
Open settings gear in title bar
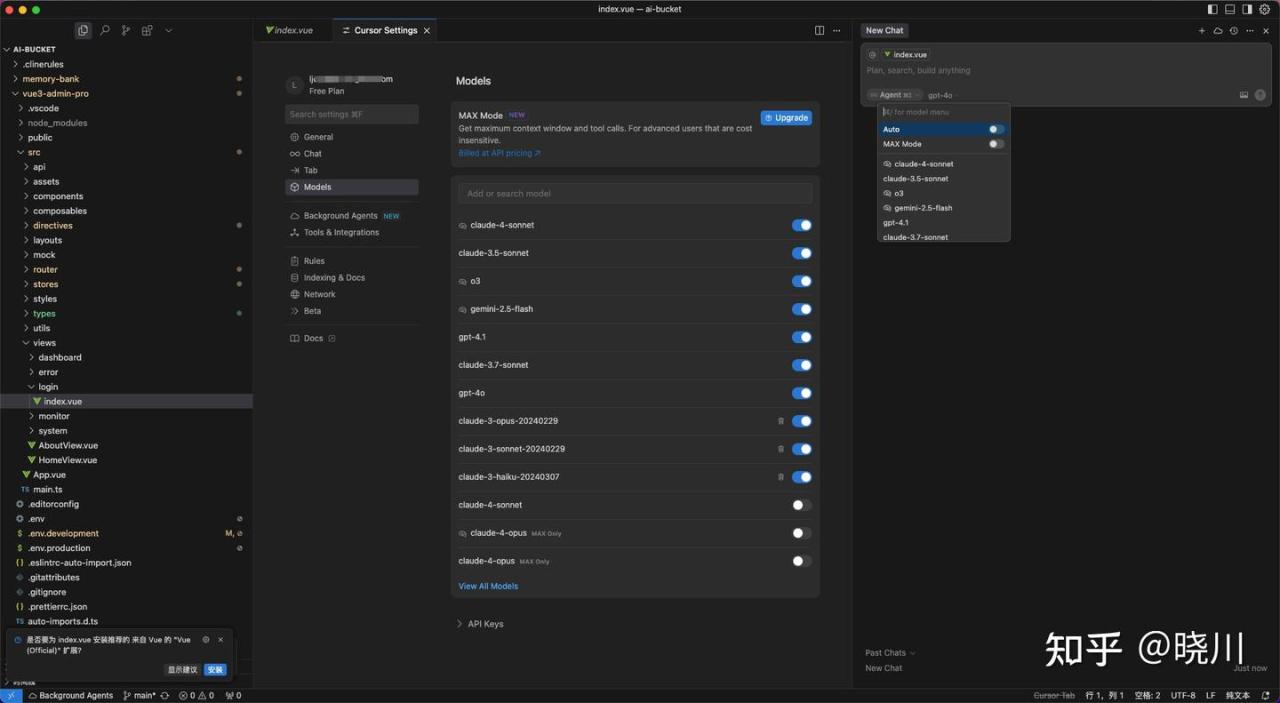(x=1265, y=9)
